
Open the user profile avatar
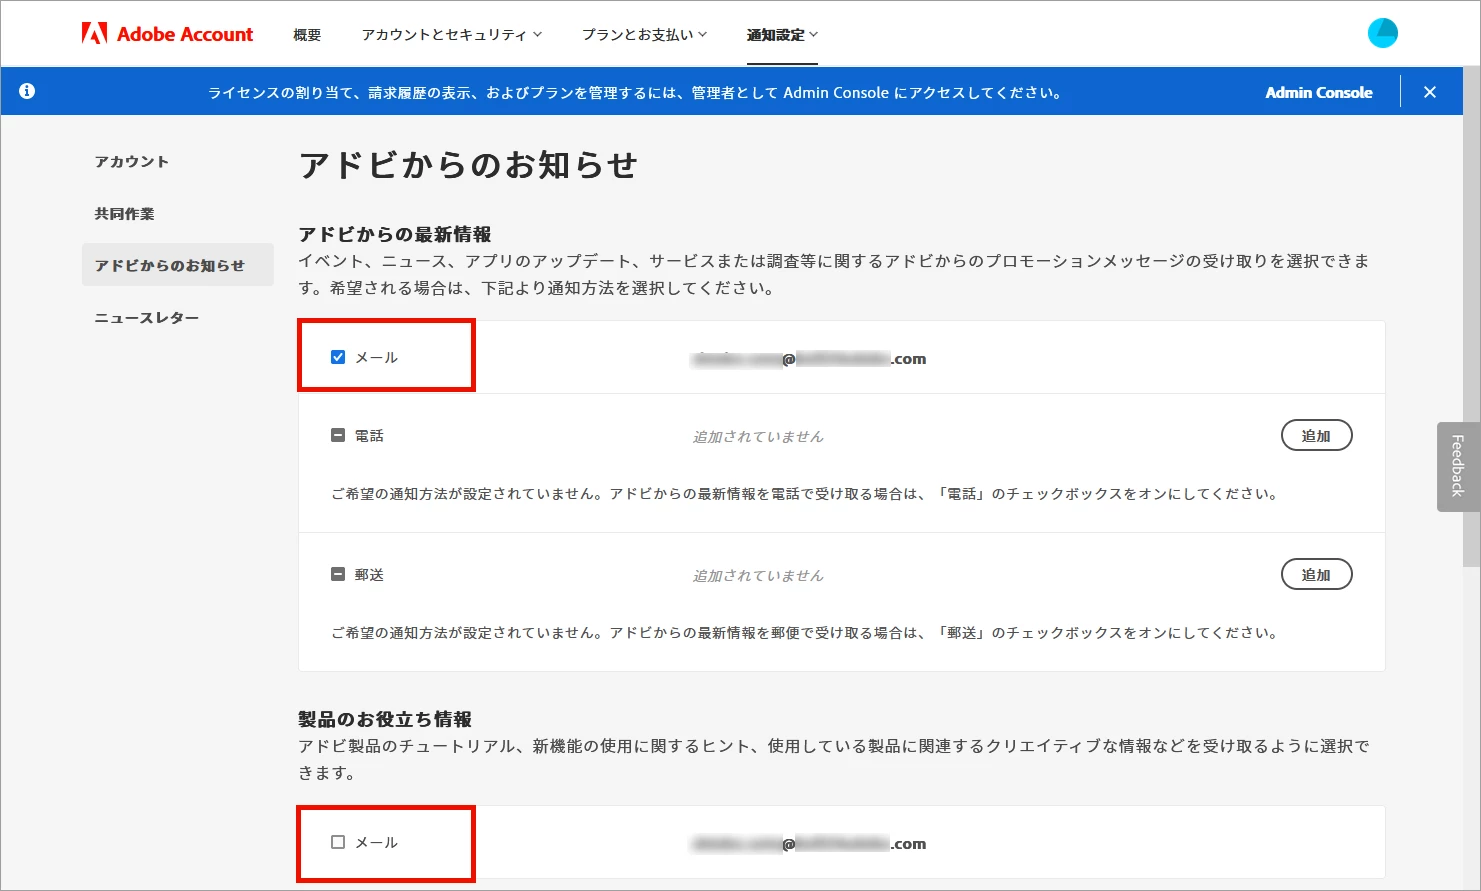click(1383, 33)
